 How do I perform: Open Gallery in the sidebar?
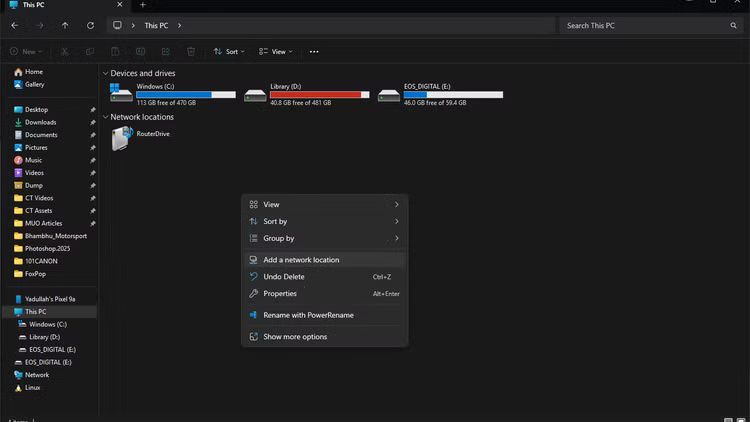[x=34, y=84]
